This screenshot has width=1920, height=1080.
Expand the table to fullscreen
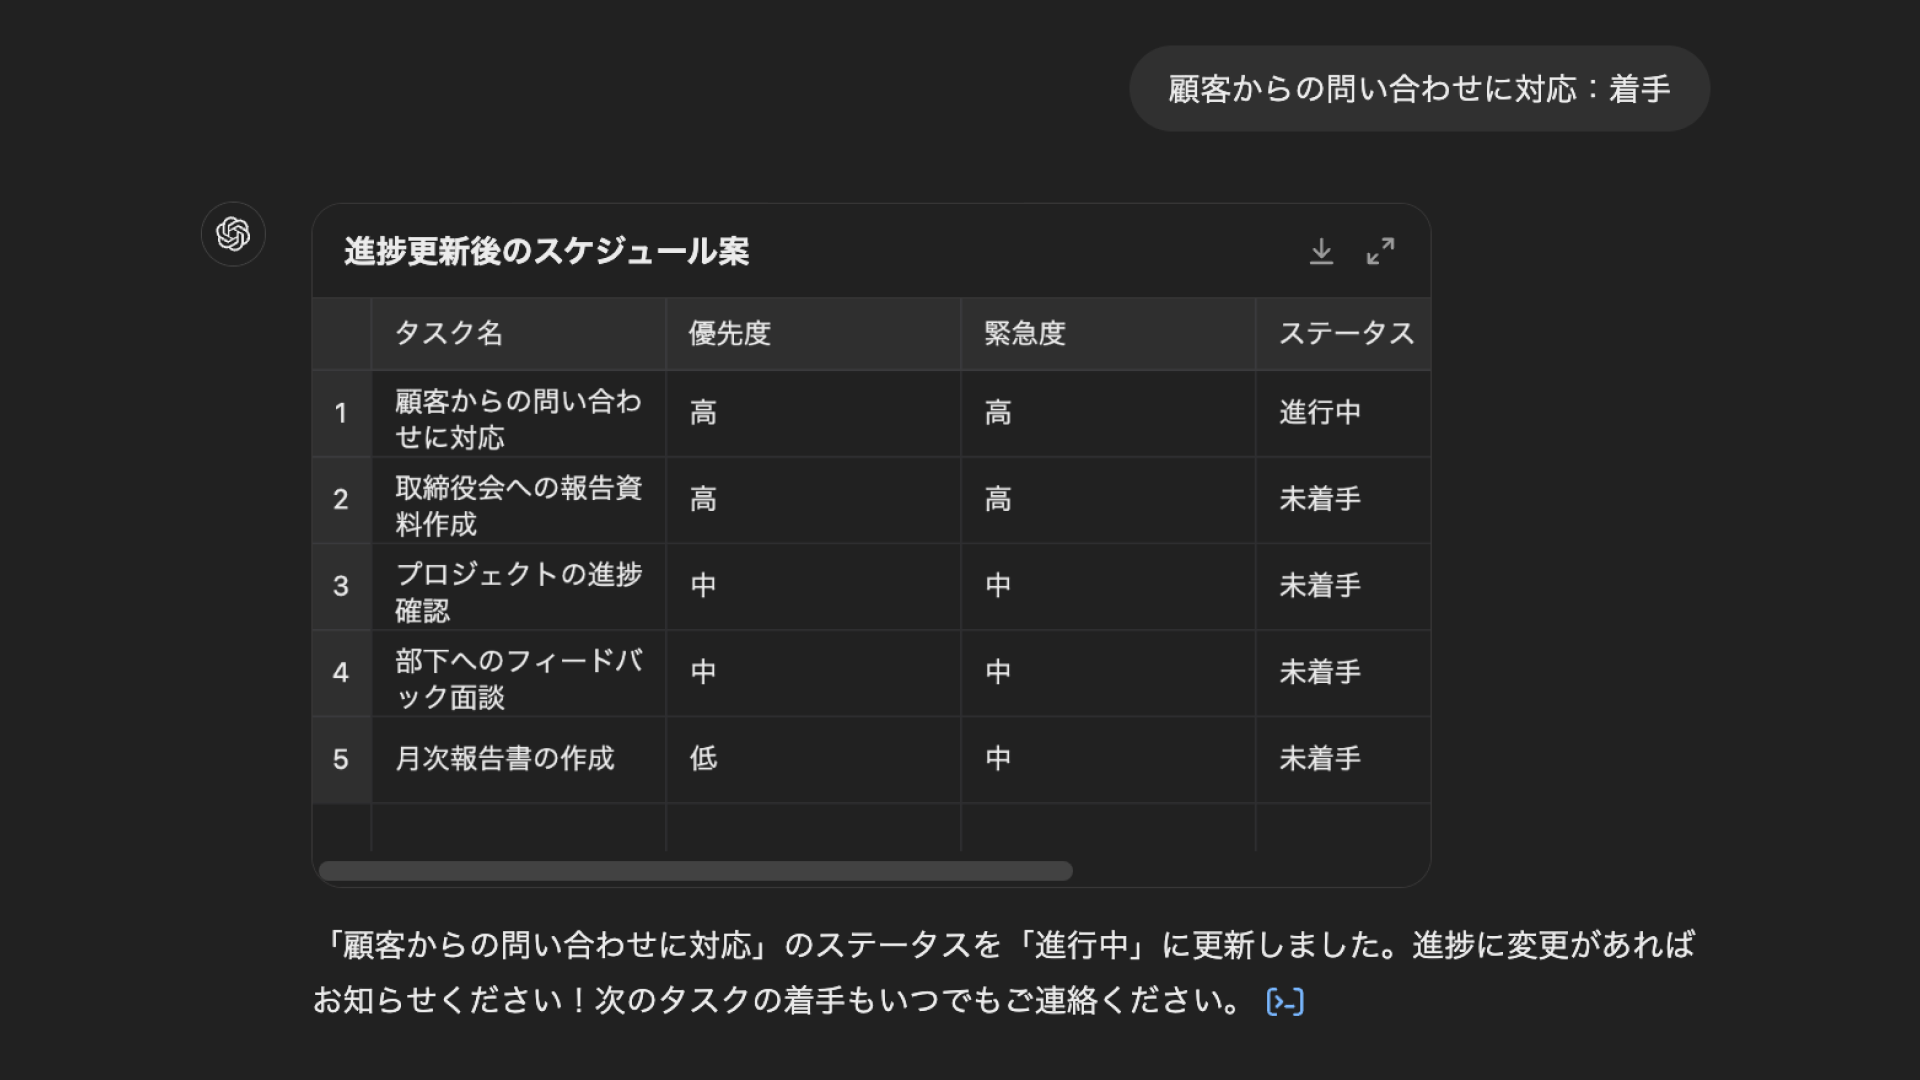[1380, 251]
